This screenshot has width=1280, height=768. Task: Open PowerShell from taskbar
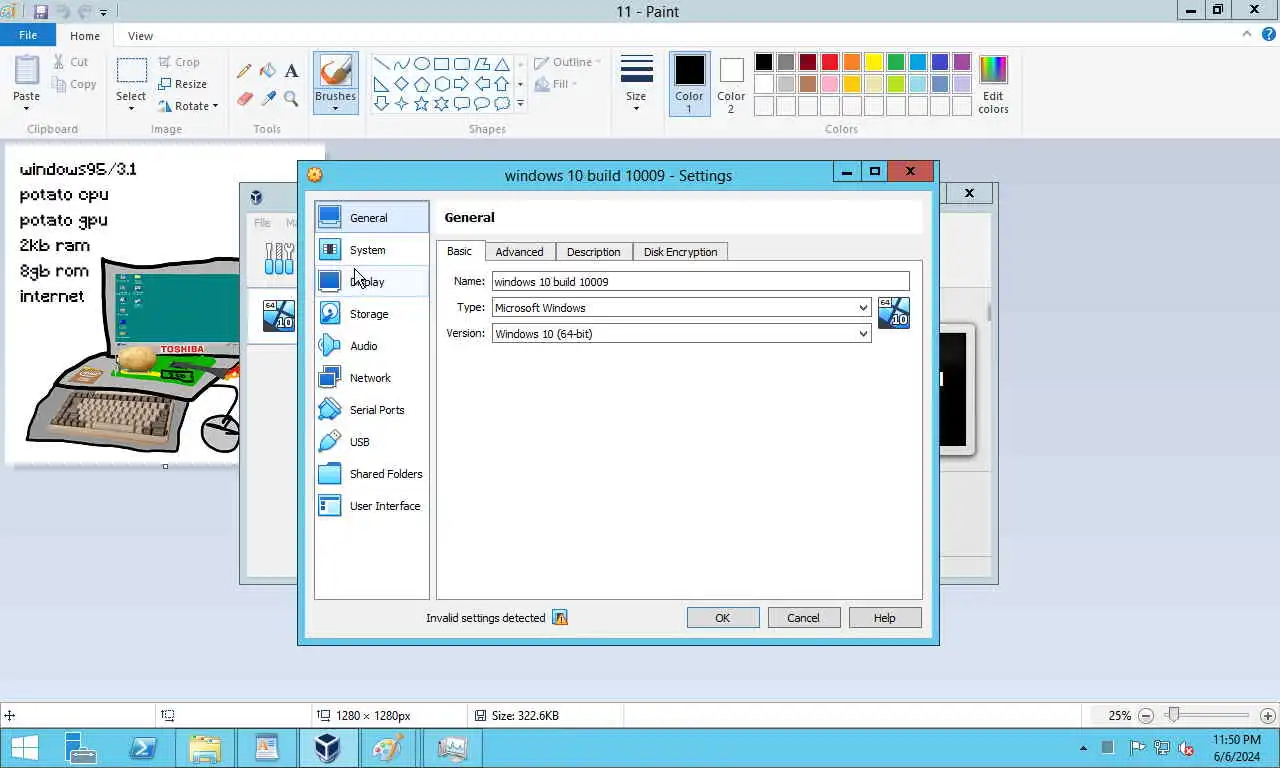(x=142, y=748)
